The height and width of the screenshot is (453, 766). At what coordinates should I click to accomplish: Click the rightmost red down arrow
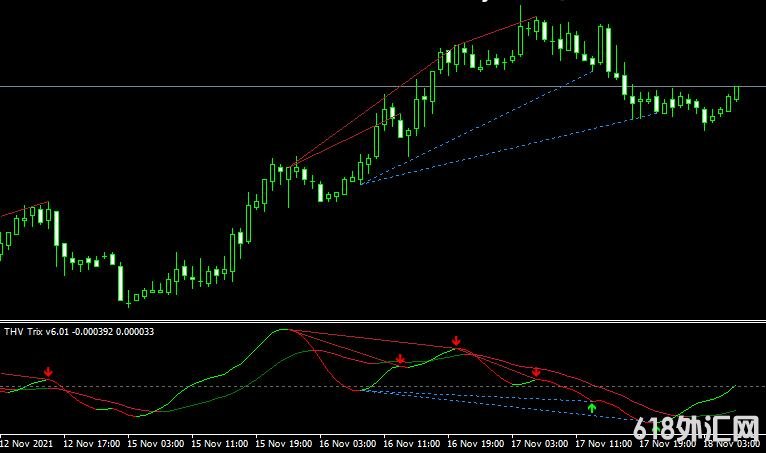click(536, 372)
